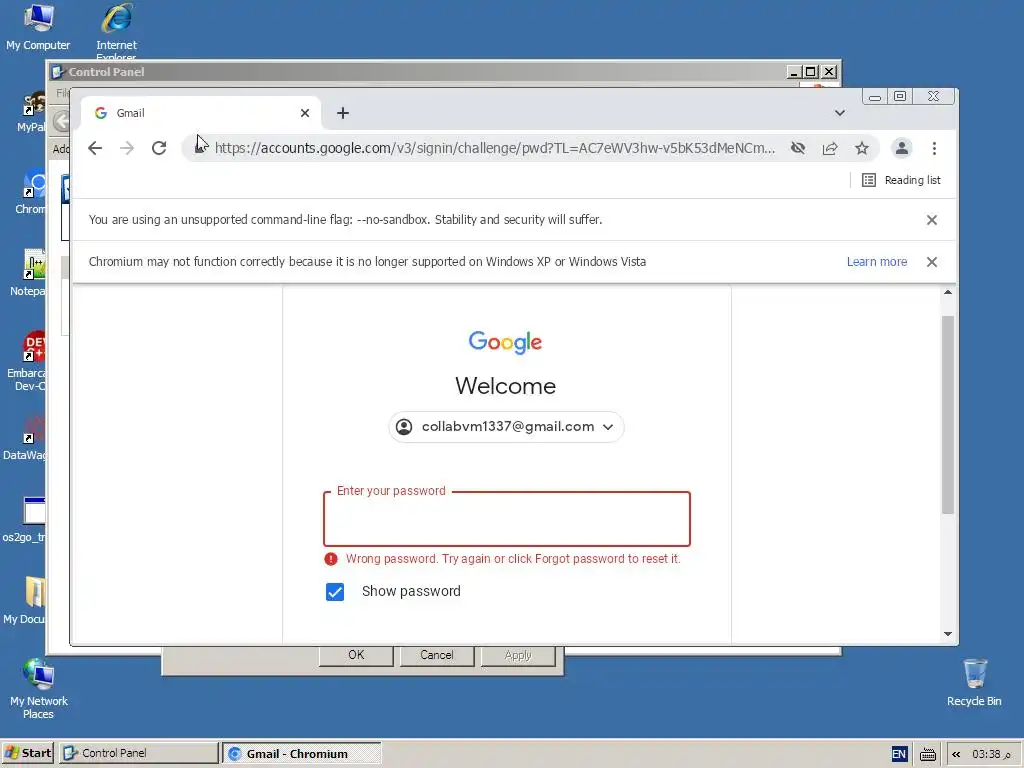This screenshot has width=1024, height=768.
Task: Click the Google logo
Action: [505, 342]
